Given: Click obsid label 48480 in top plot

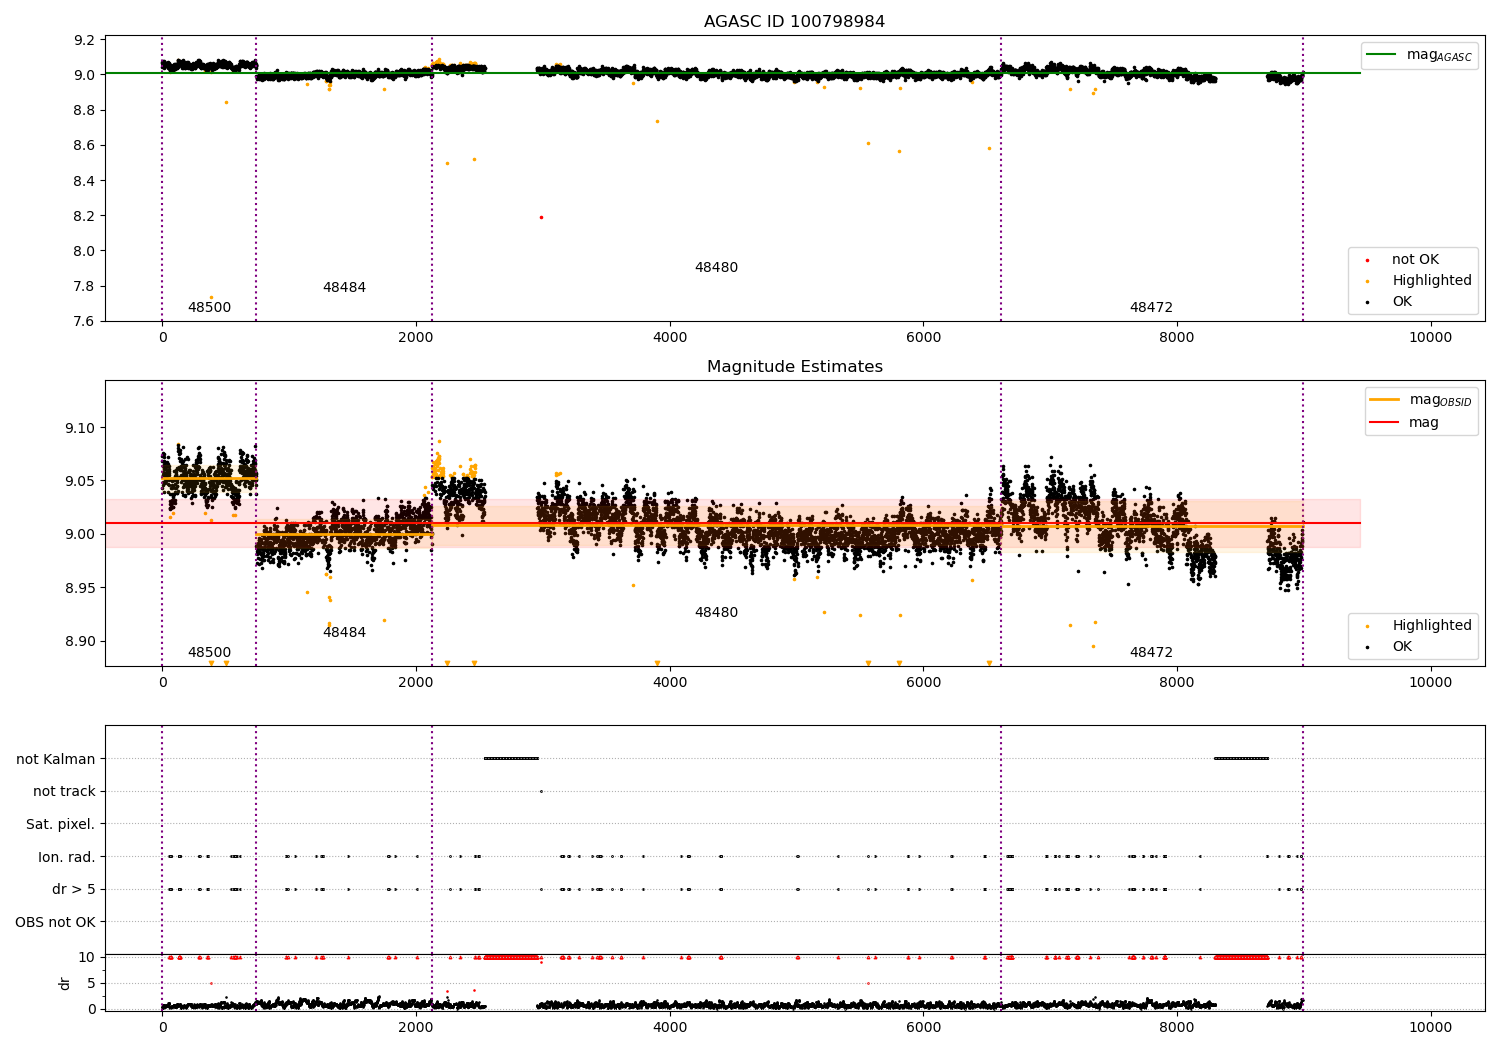Looking at the screenshot, I should click(716, 267).
